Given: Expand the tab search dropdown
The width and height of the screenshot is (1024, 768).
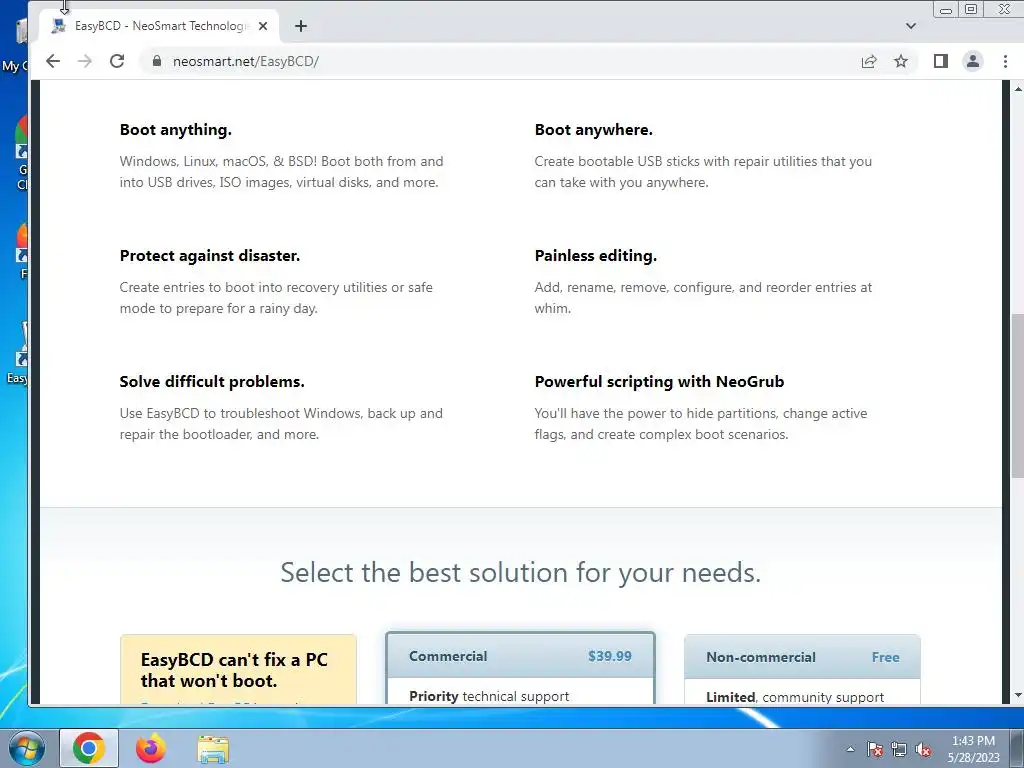Looking at the screenshot, I should pyautogui.click(x=911, y=26).
